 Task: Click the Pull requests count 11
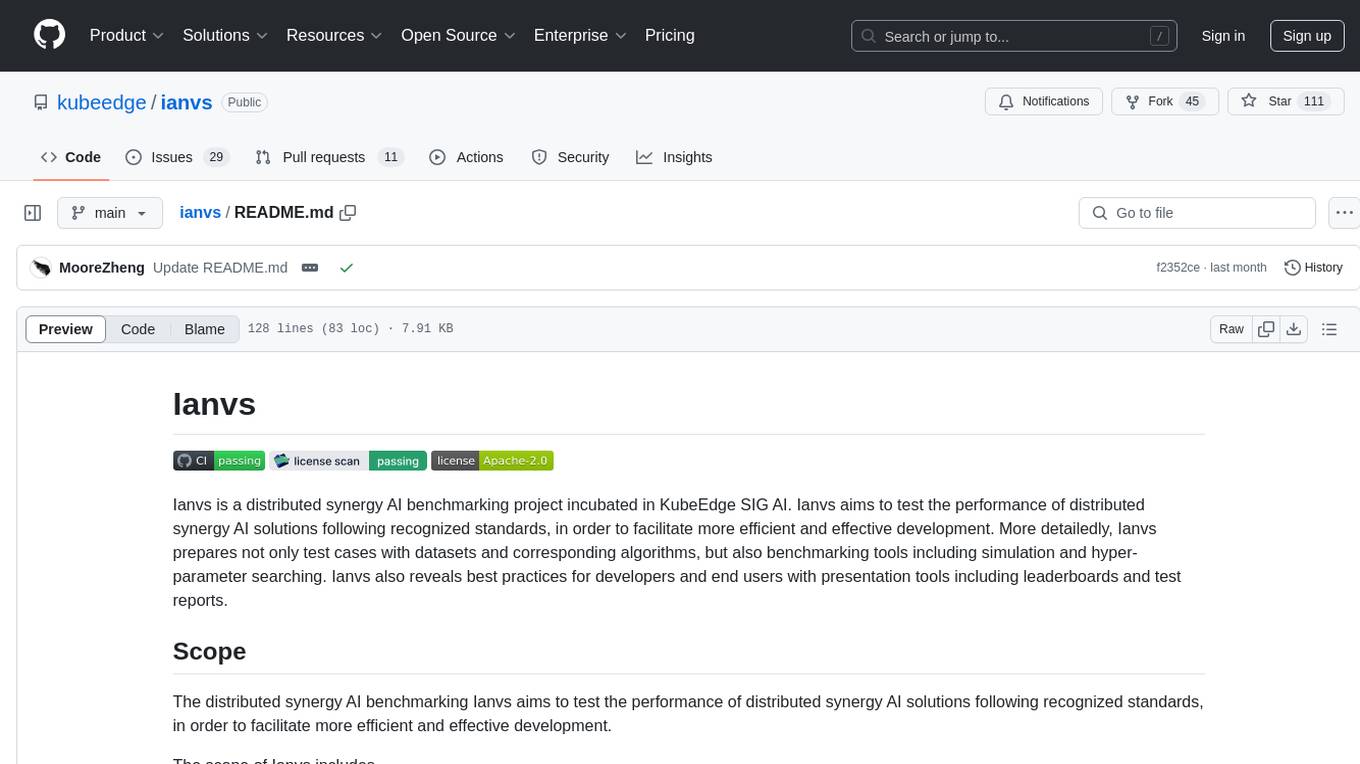[391, 157]
